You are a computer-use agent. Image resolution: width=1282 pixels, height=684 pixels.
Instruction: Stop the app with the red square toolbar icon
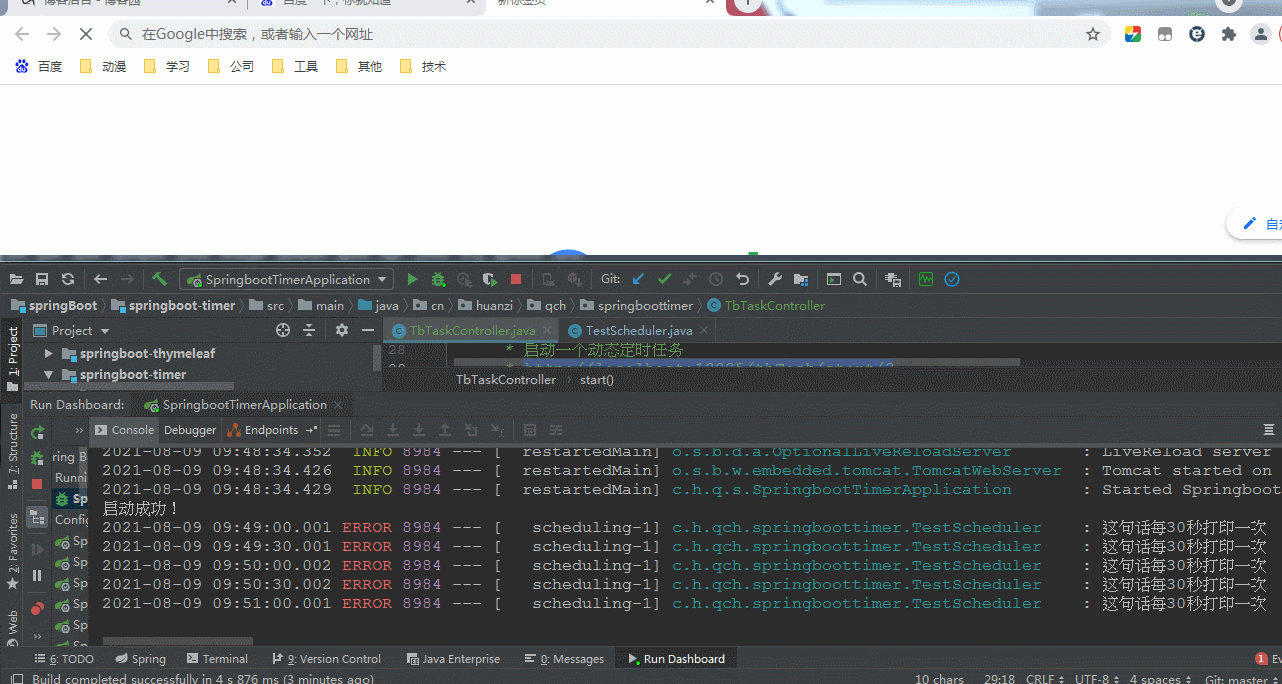coord(516,280)
